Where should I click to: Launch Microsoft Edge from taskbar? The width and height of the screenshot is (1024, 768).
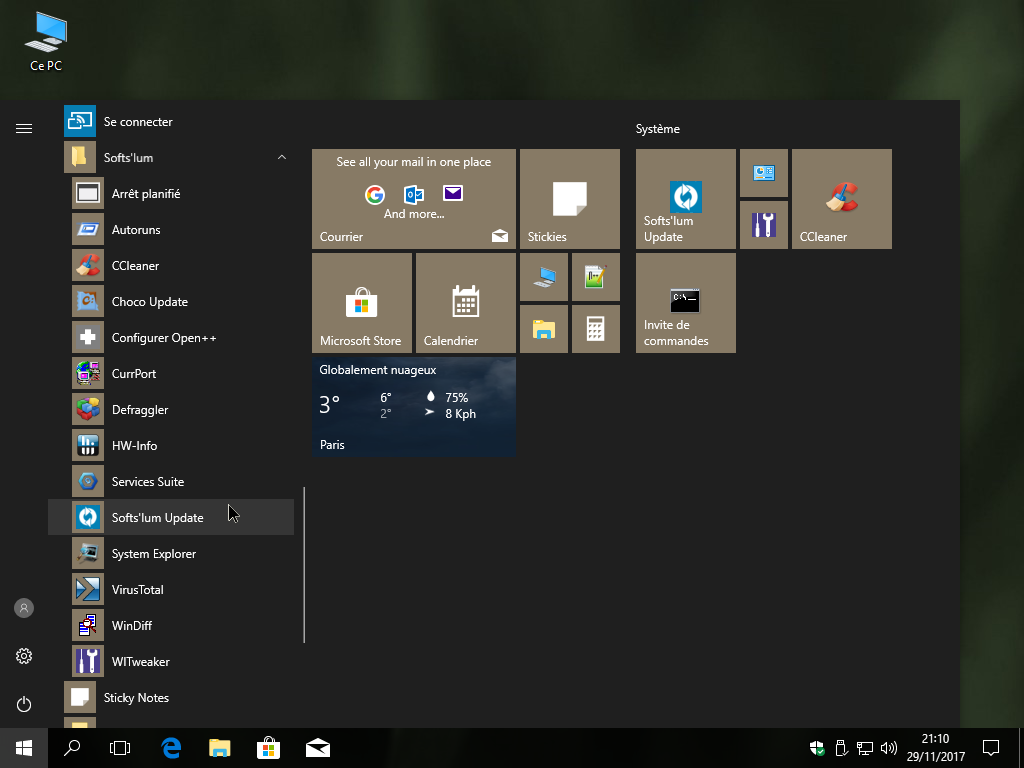(x=171, y=748)
